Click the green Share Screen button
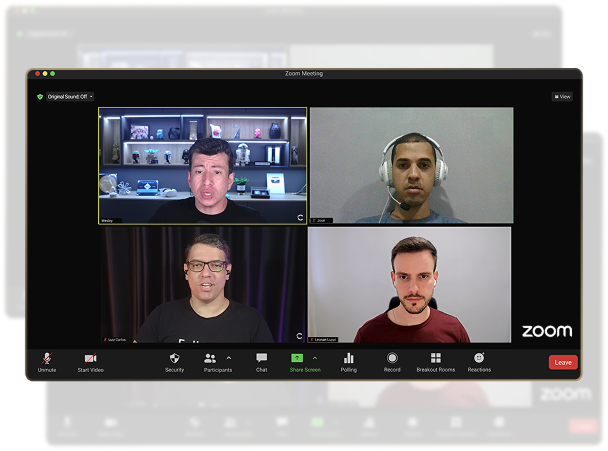 pos(297,358)
